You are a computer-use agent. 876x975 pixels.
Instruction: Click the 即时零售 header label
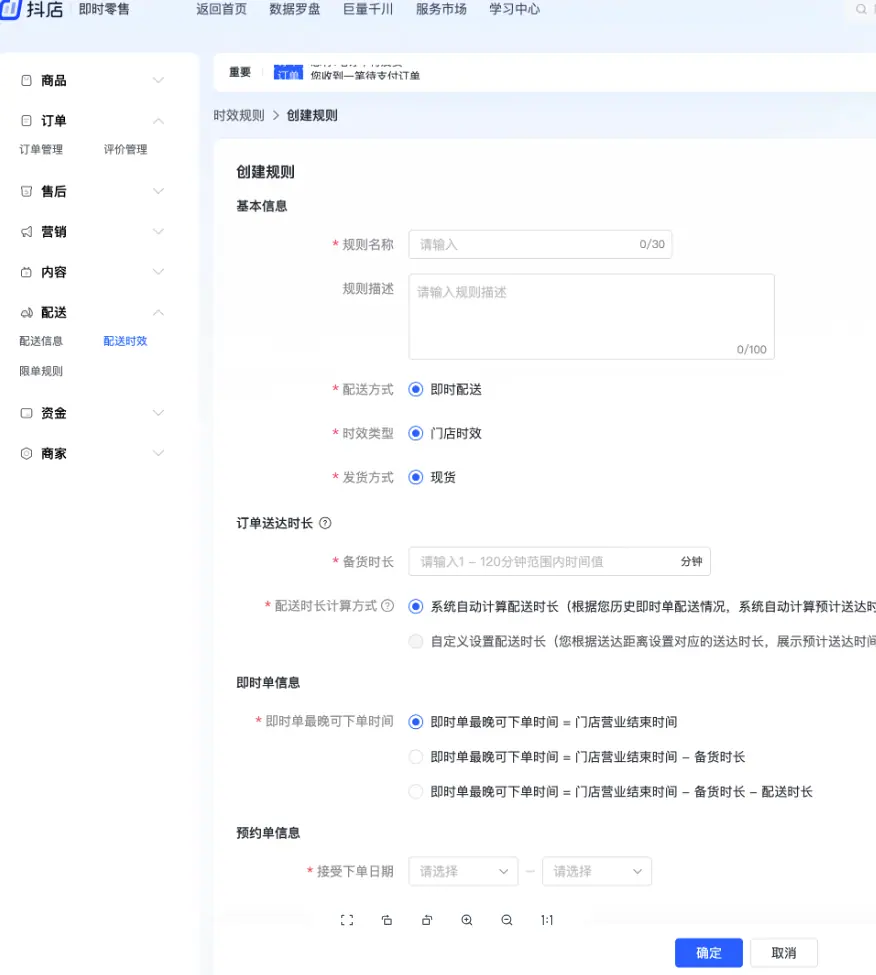[104, 9]
